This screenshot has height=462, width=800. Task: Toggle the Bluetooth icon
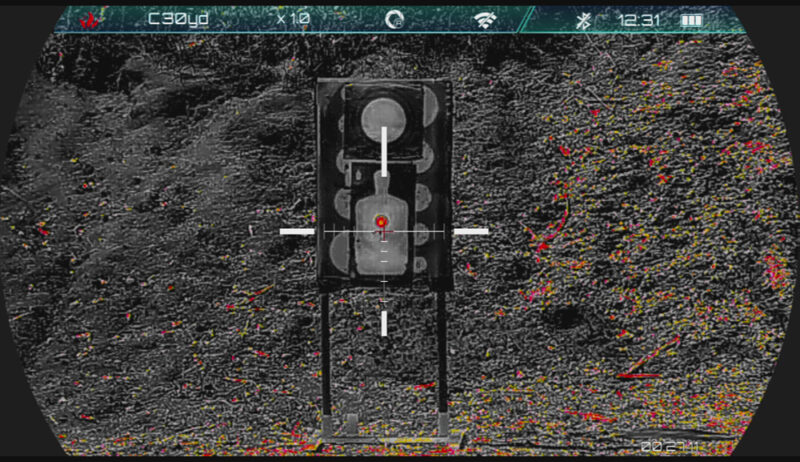click(x=585, y=20)
